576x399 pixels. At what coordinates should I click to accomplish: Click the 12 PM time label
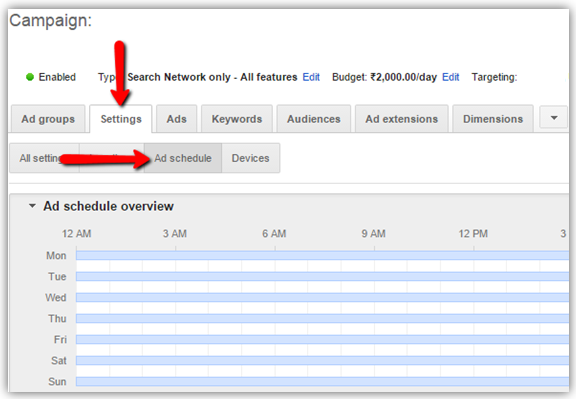tap(473, 234)
